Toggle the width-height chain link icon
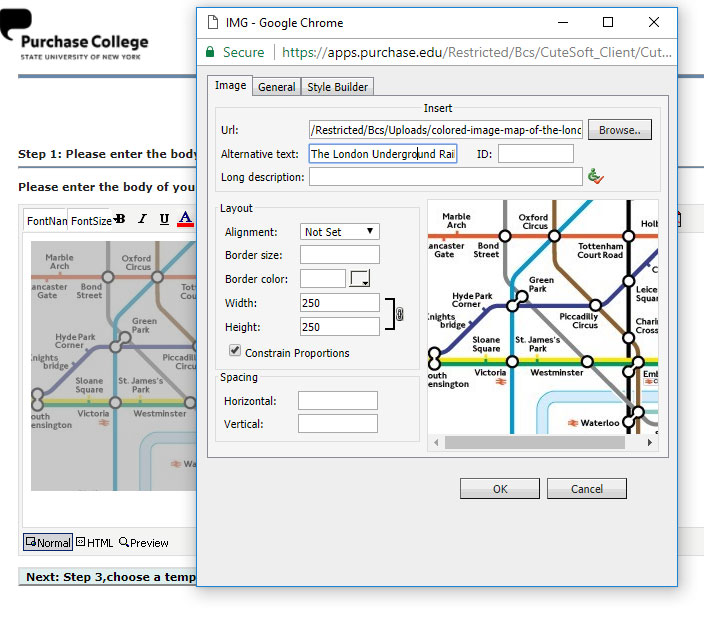The width and height of the screenshot is (704, 636). [399, 314]
